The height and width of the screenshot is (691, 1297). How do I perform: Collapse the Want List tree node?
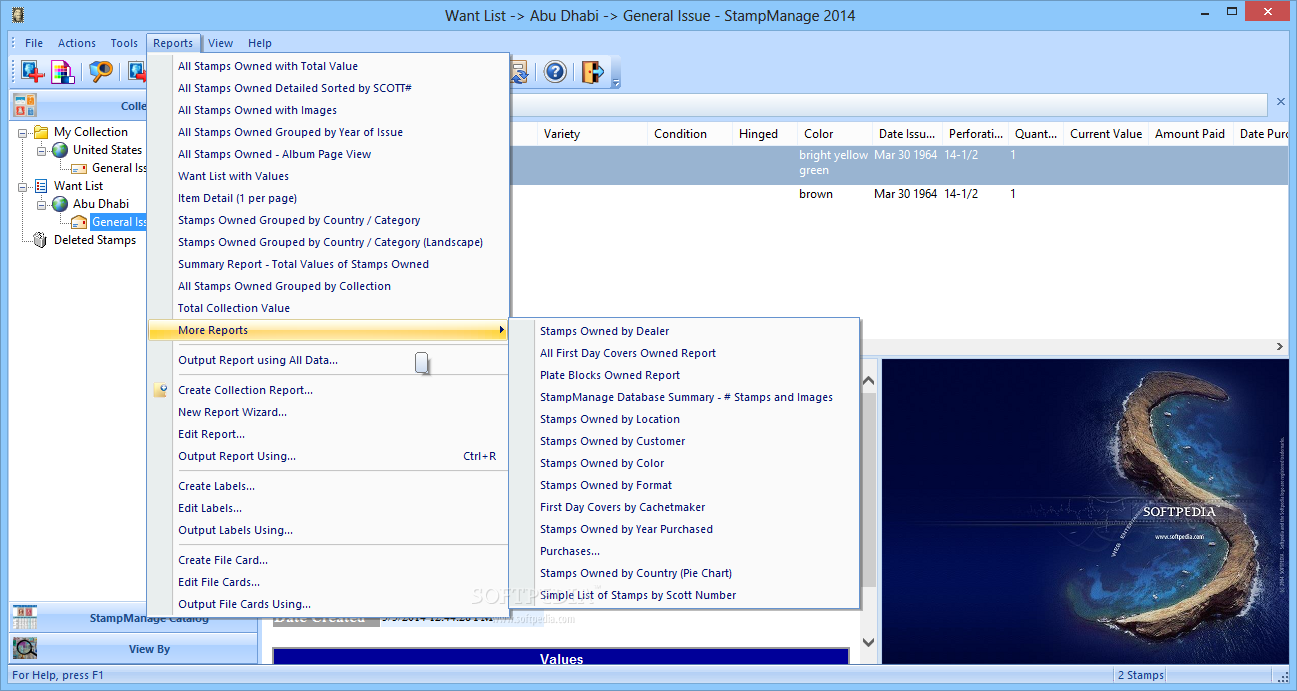coord(24,186)
